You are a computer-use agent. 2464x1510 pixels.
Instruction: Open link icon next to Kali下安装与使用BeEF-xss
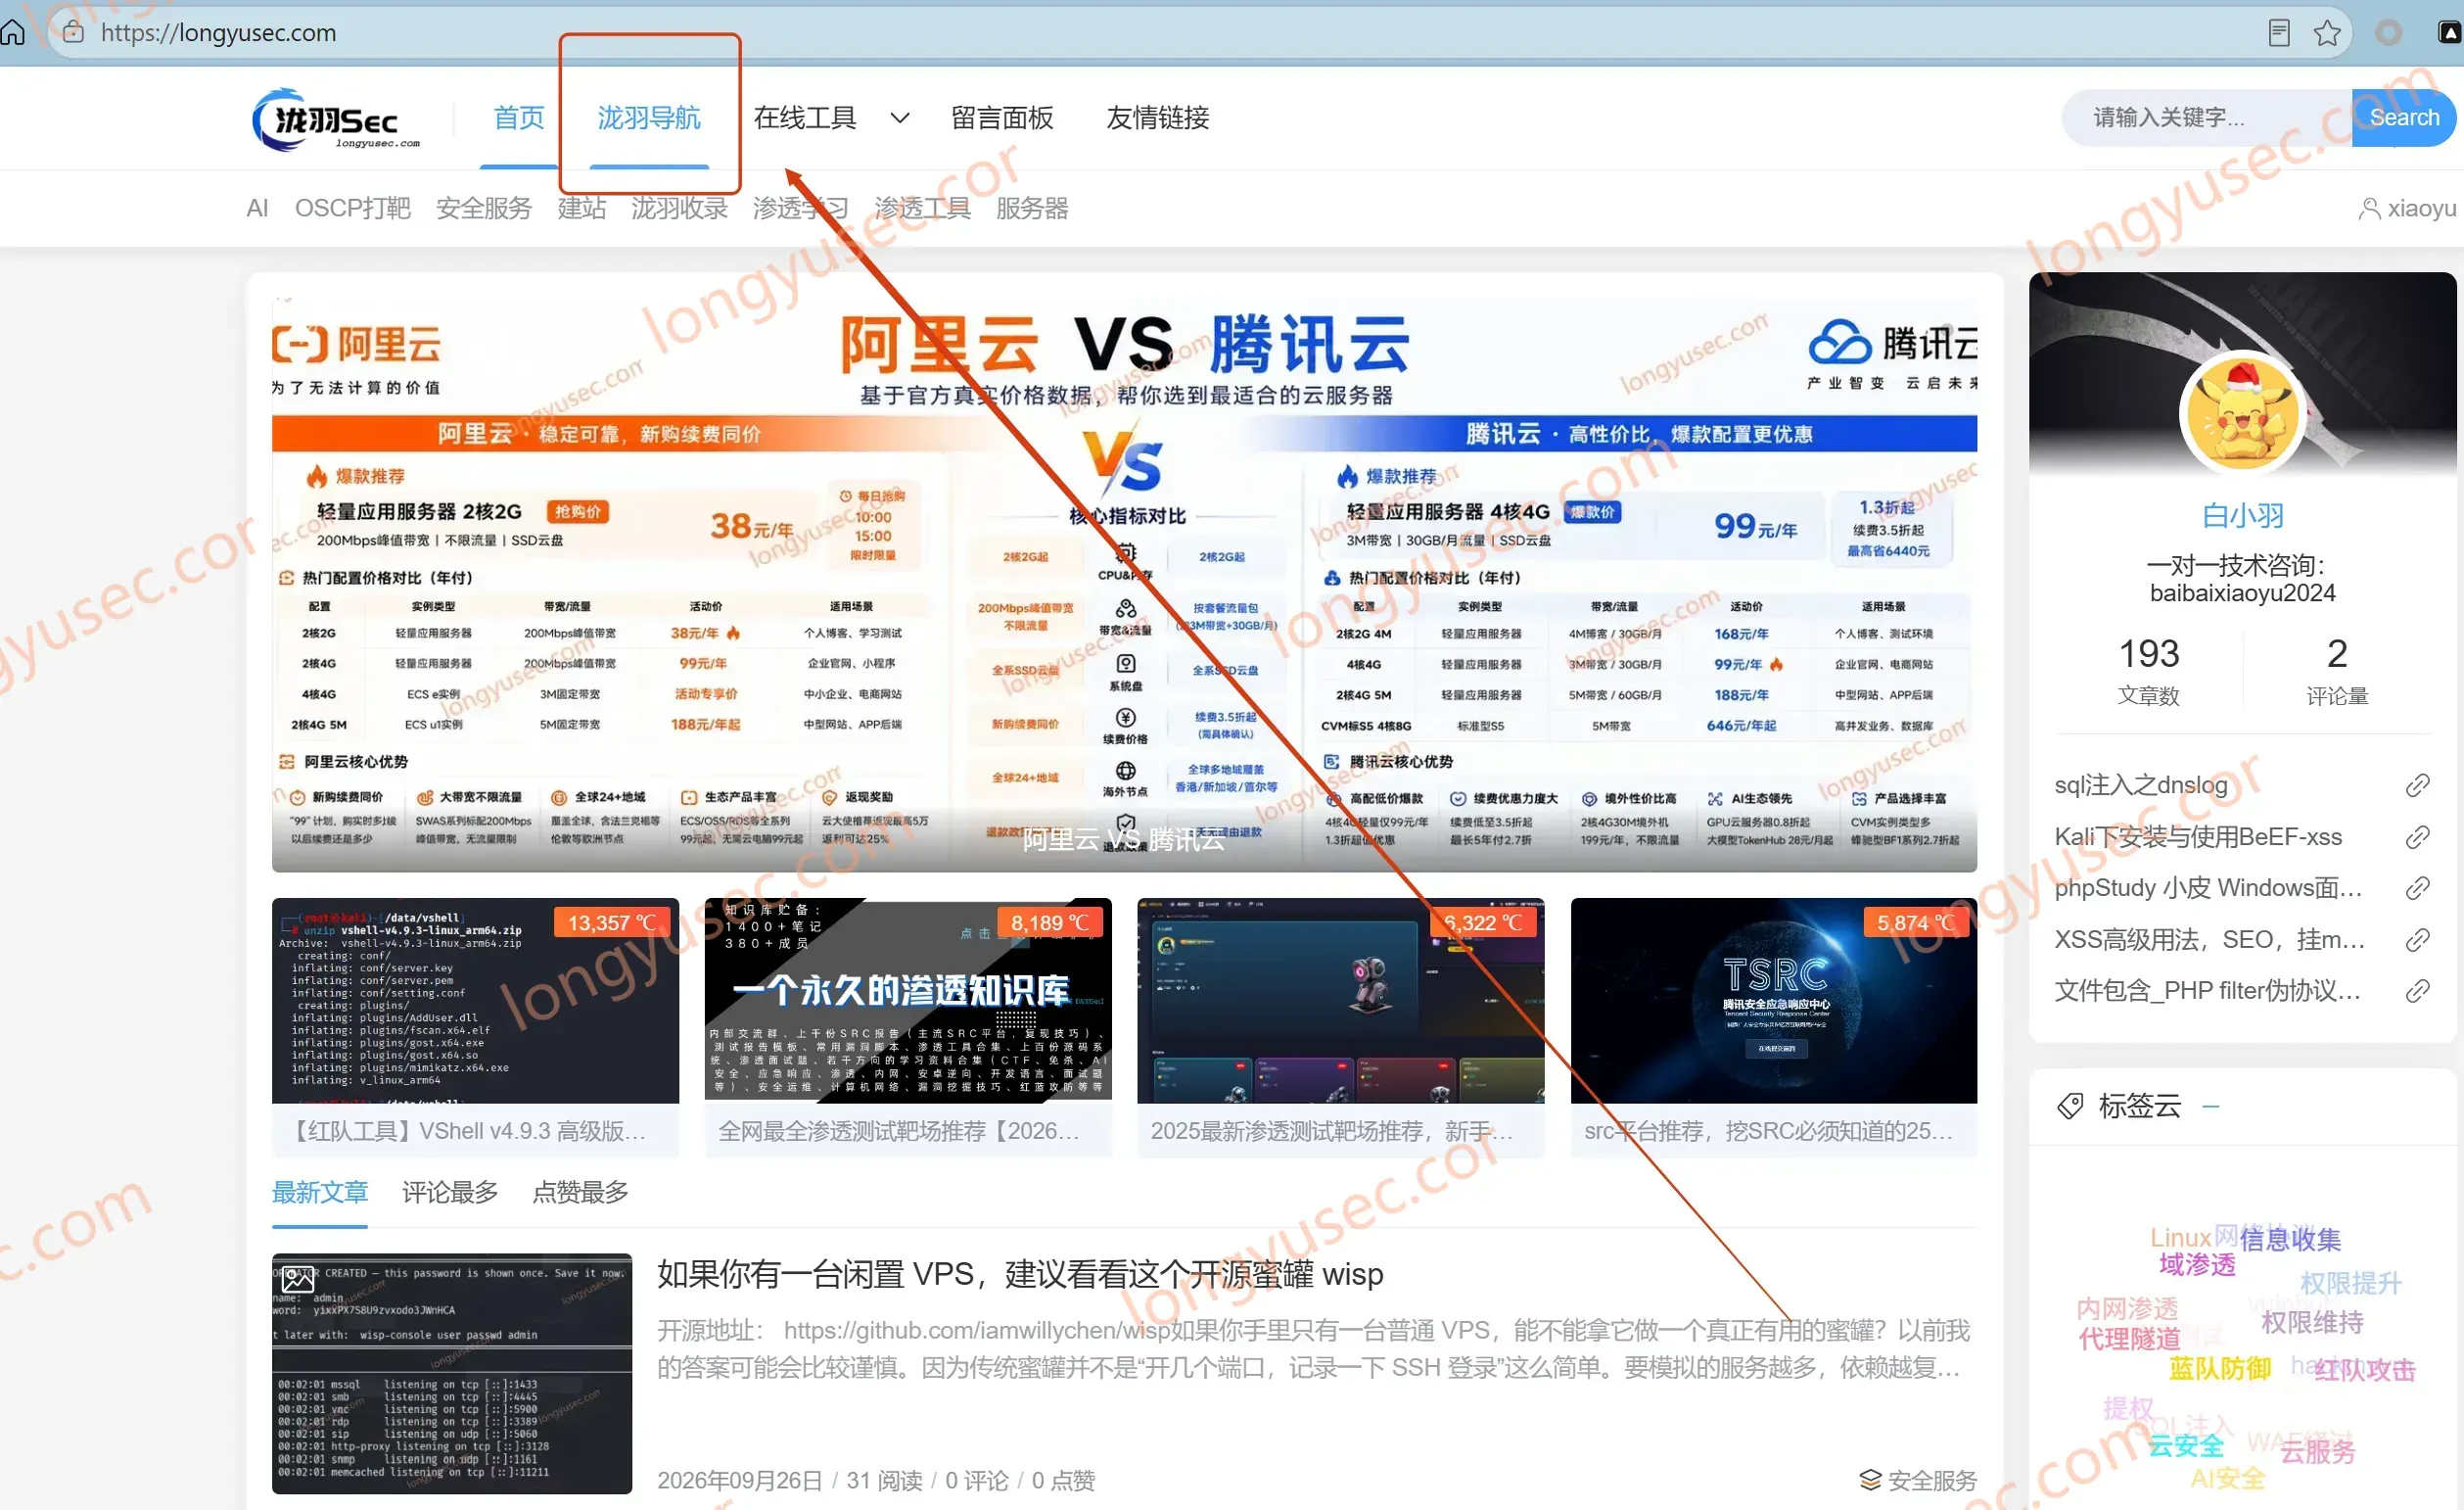pyautogui.click(x=2417, y=836)
